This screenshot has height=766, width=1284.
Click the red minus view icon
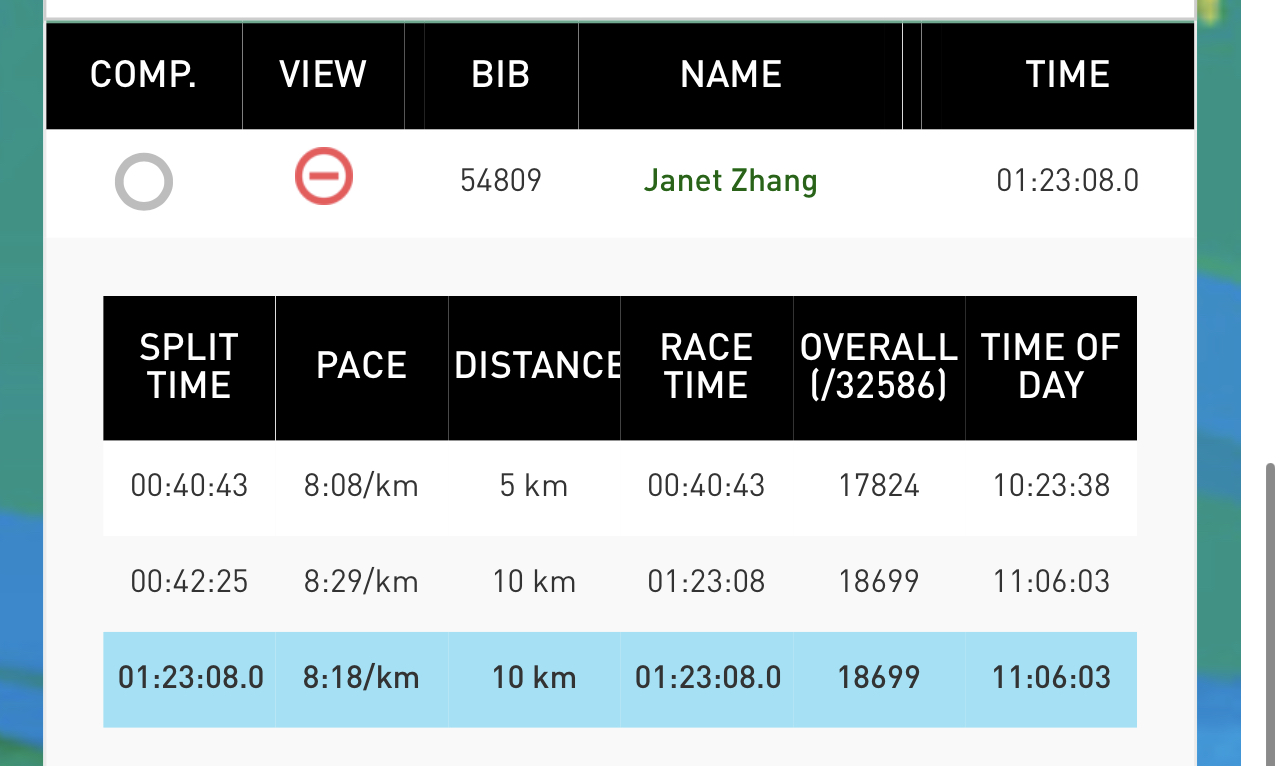324,177
